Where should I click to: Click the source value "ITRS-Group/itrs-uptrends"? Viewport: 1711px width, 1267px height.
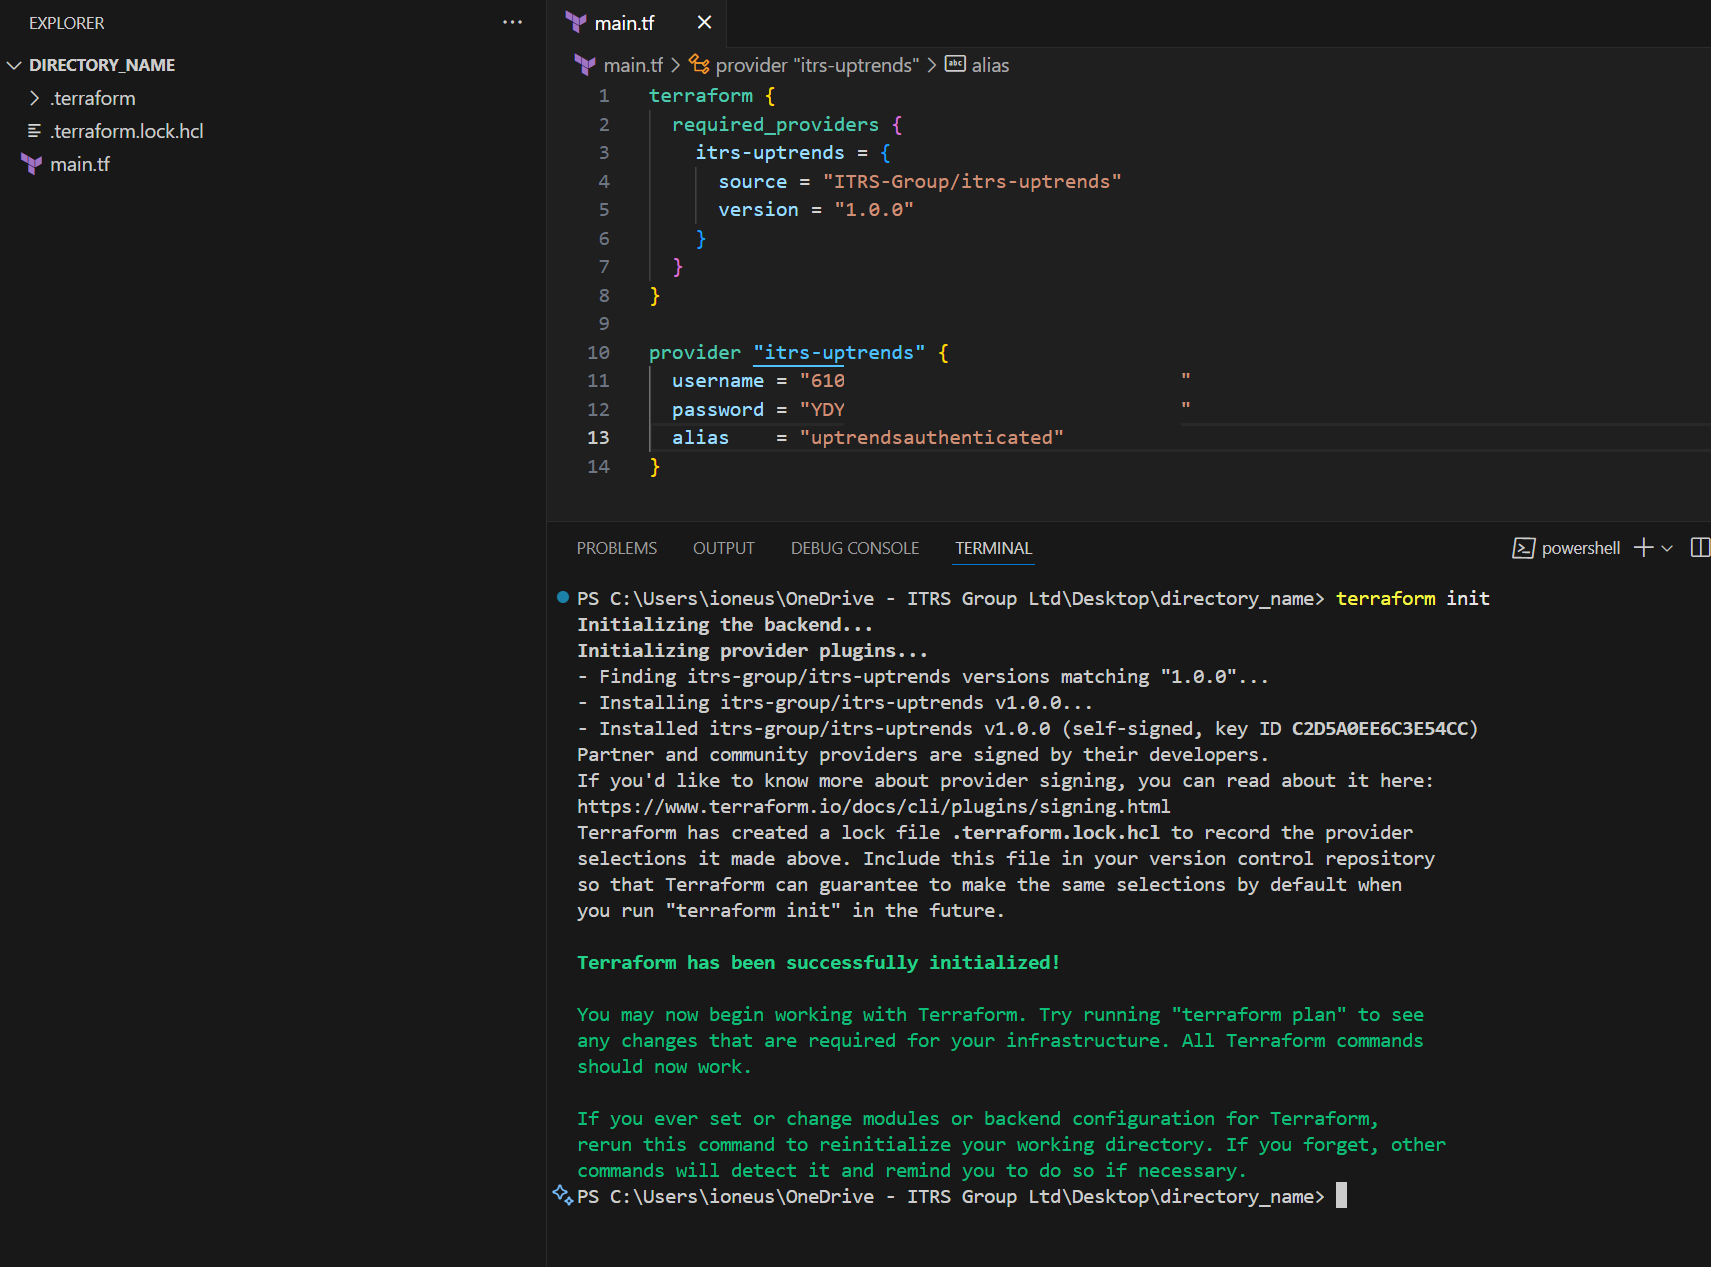(972, 182)
